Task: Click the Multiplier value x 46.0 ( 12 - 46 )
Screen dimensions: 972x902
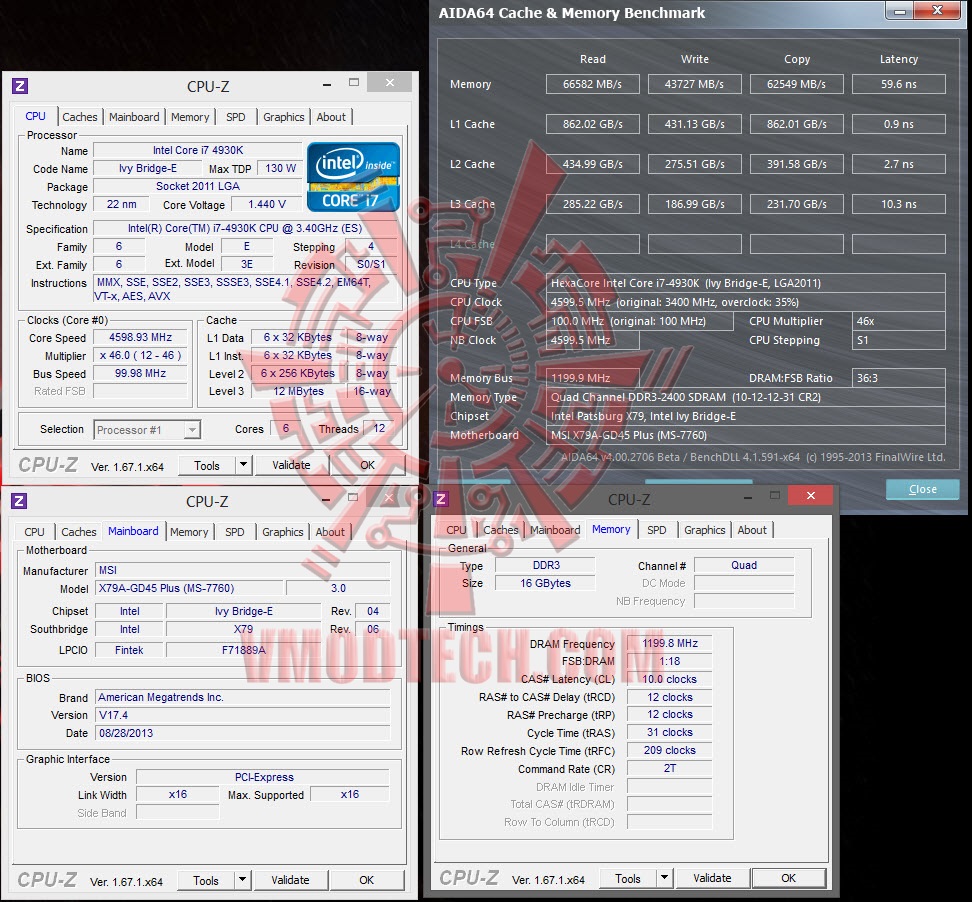Action: tap(140, 355)
